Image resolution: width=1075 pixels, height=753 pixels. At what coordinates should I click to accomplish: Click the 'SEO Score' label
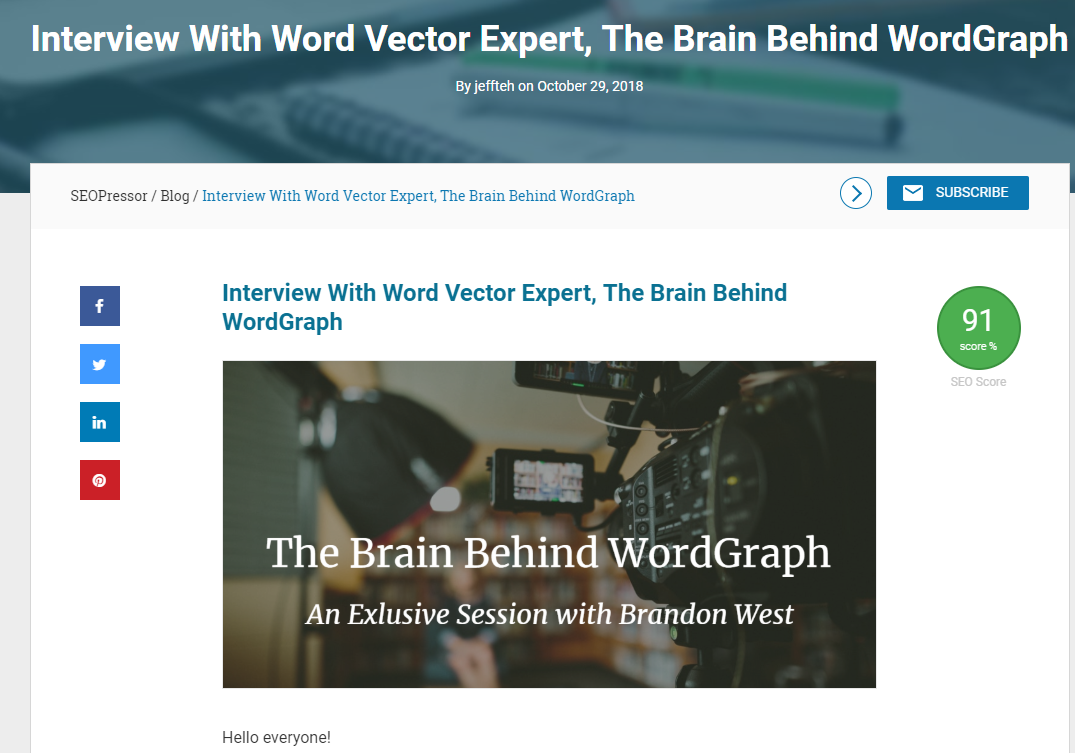978,382
